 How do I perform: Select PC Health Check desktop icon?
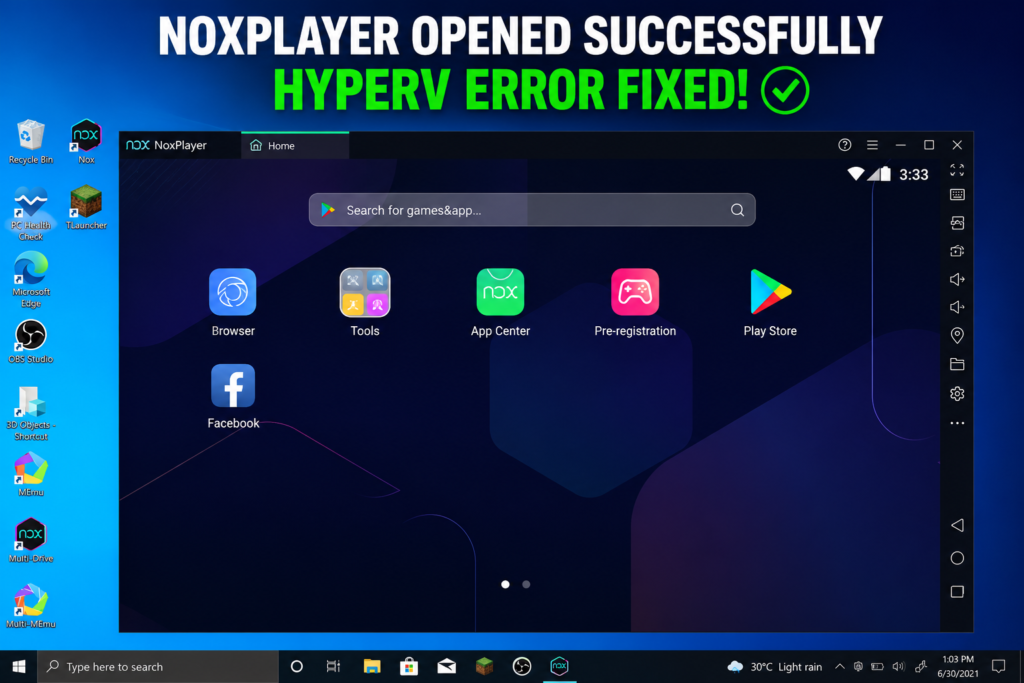coord(30,214)
